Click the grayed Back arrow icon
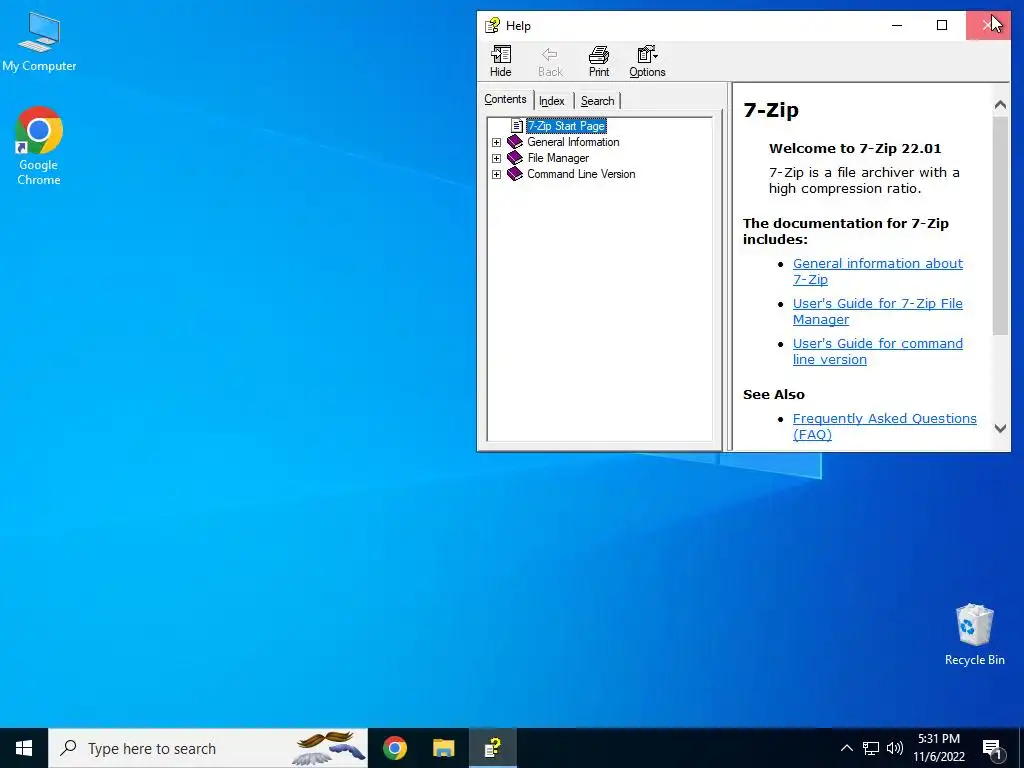1024x768 pixels. [550, 55]
